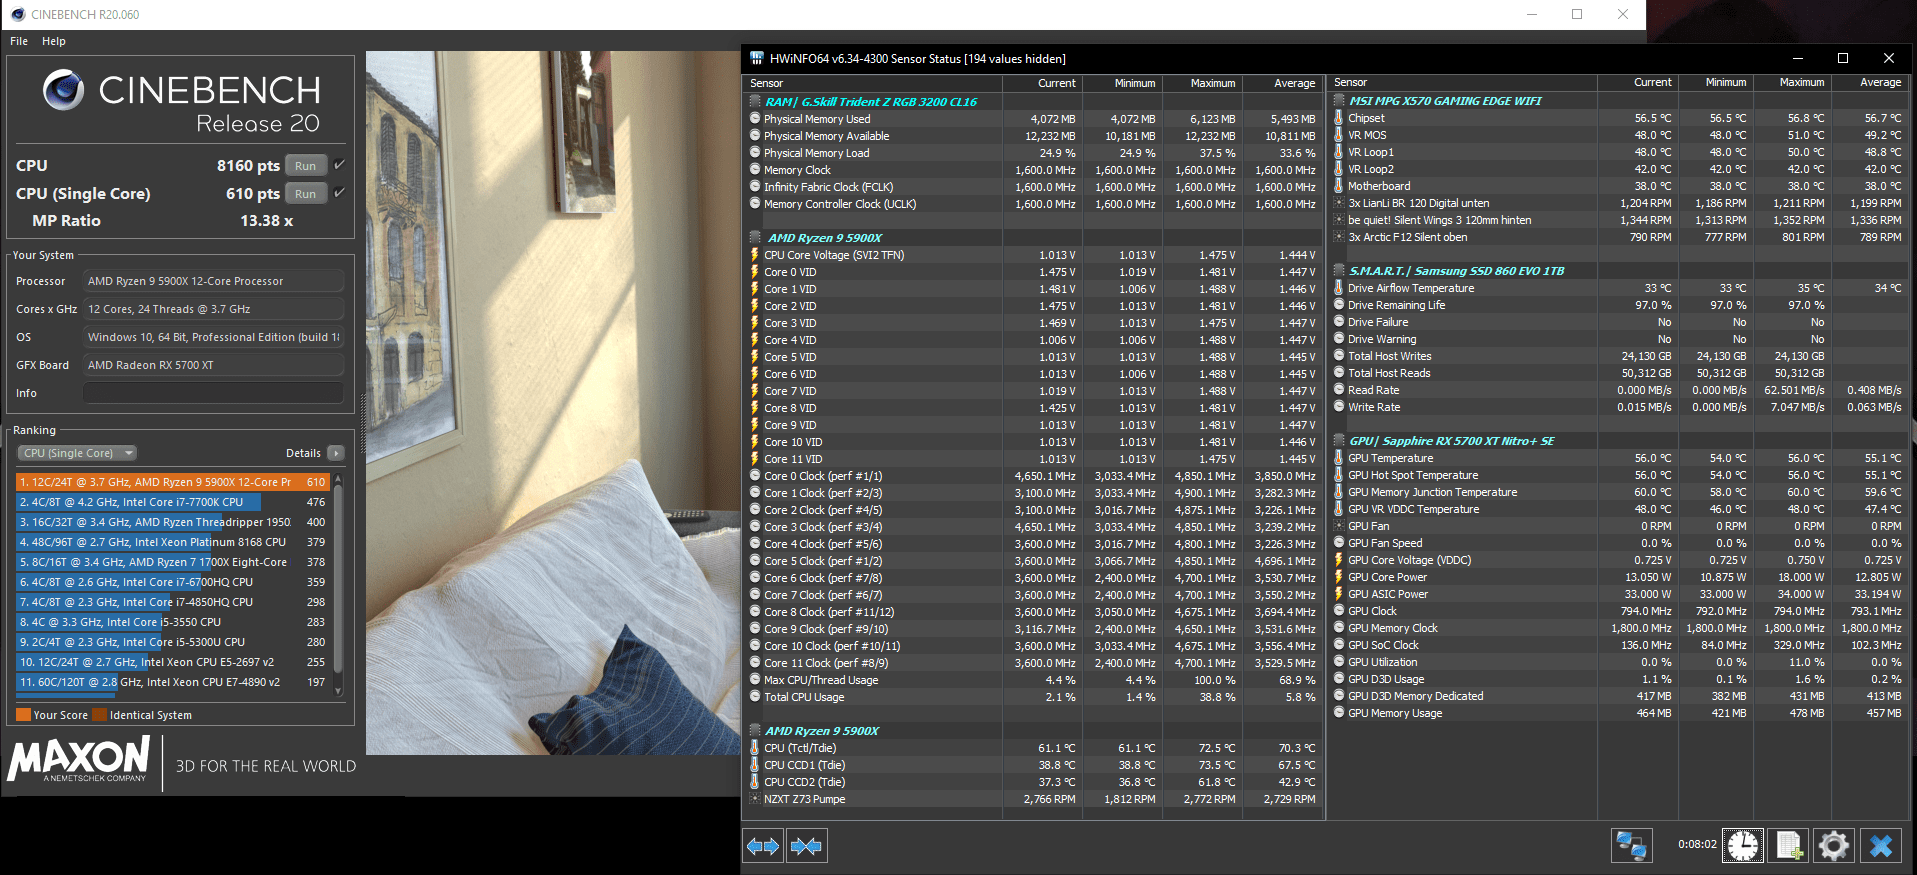
Task: Click the fan icon beside GPU Fan row
Action: pyautogui.click(x=1339, y=526)
